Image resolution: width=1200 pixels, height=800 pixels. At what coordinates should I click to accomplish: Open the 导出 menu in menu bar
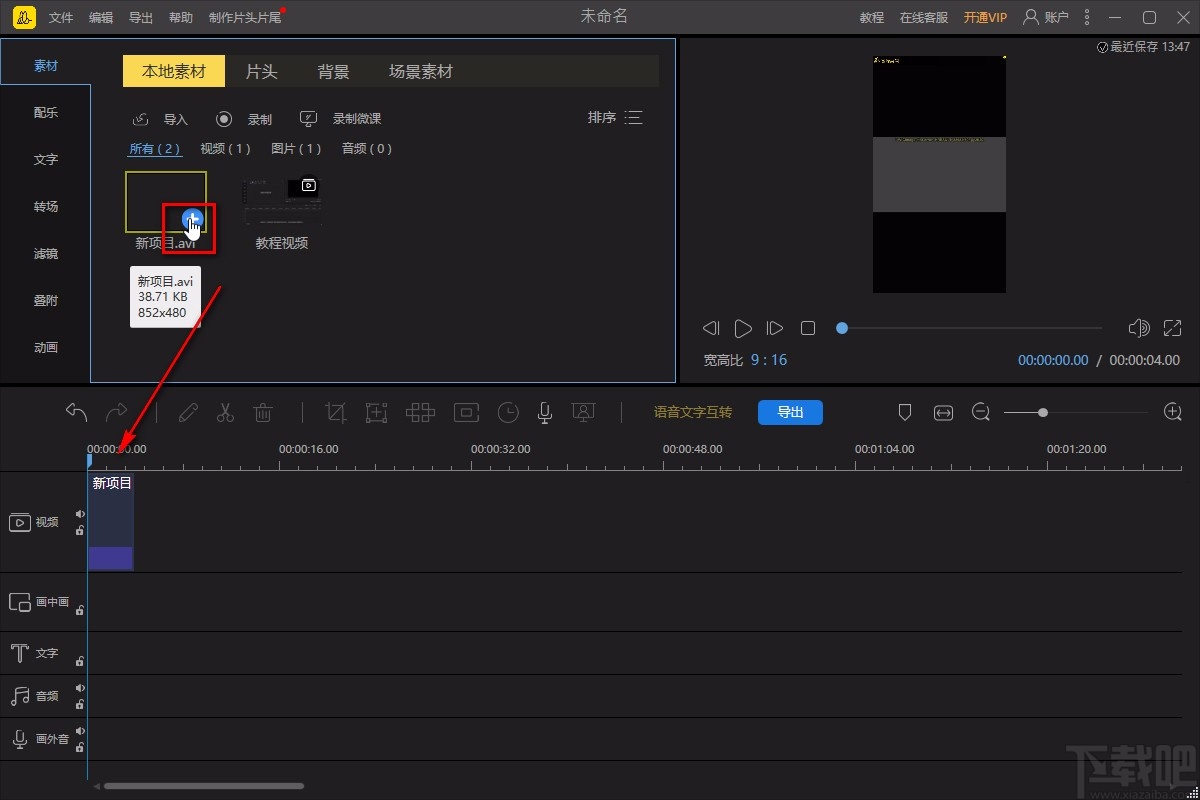click(x=141, y=18)
